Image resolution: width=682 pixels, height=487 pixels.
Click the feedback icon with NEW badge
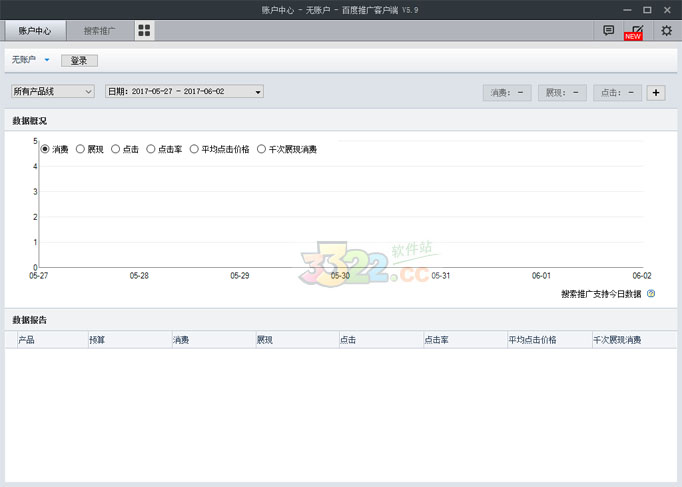(636, 31)
